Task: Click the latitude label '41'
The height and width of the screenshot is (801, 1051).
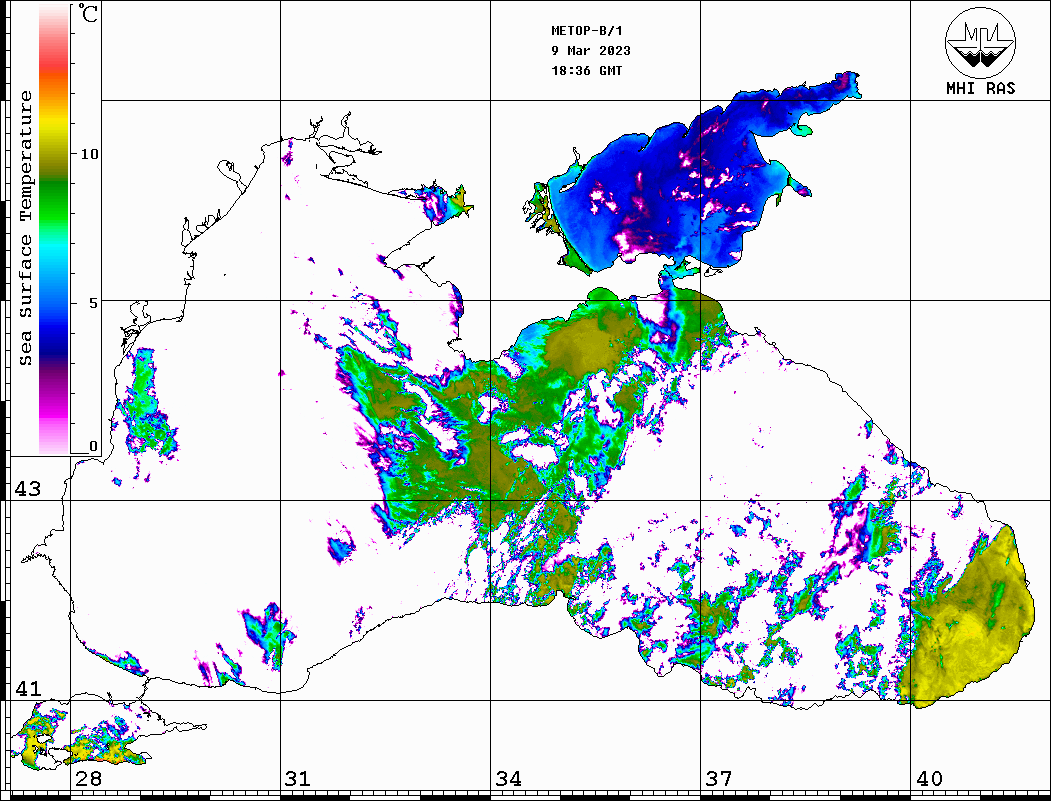Action: click(28, 689)
